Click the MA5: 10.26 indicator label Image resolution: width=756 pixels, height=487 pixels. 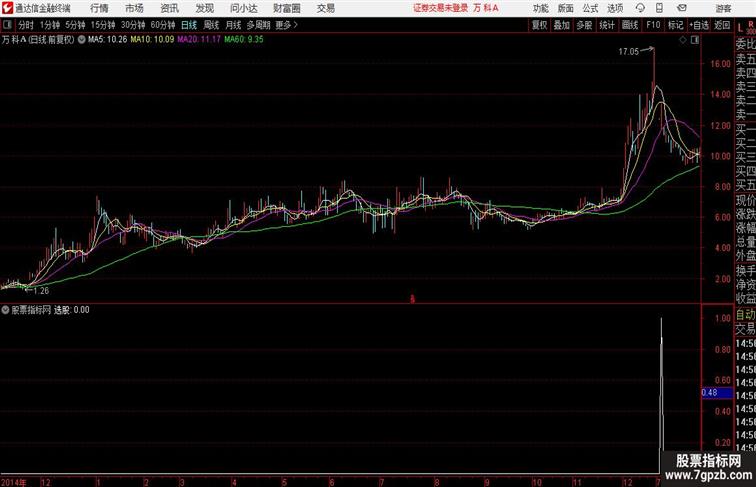coord(108,40)
